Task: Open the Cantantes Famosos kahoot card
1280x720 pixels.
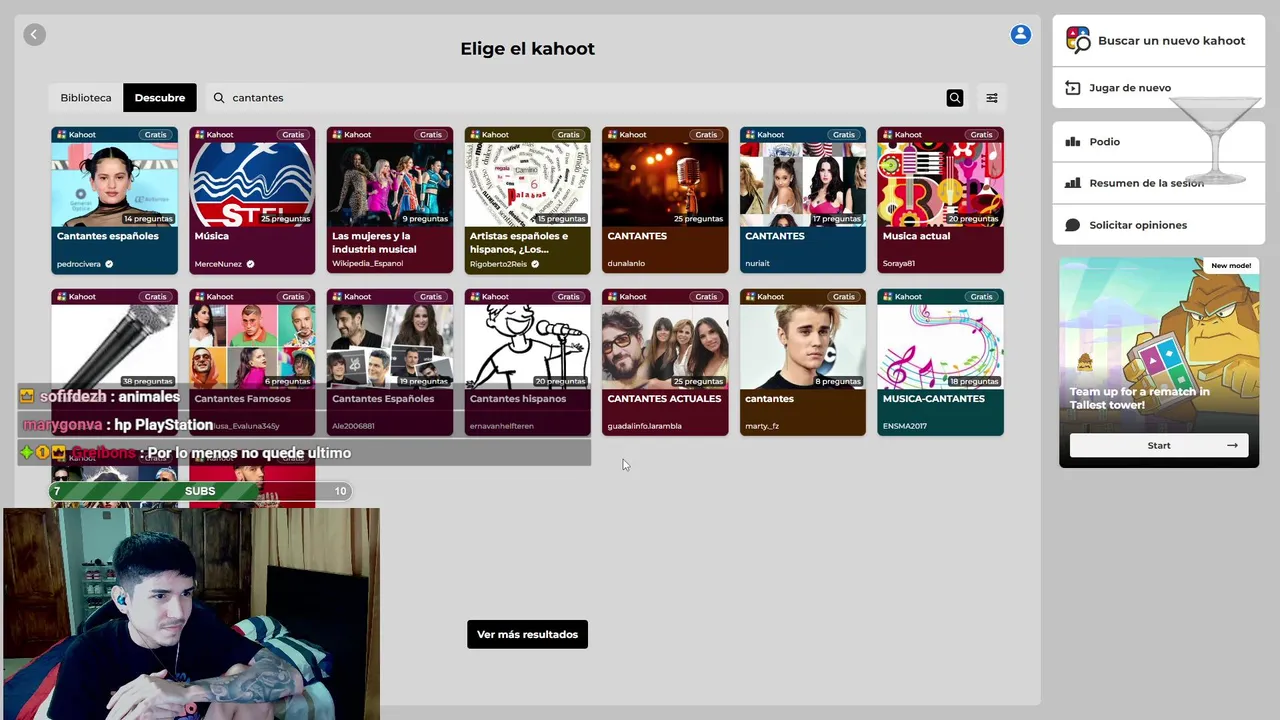Action: pyautogui.click(x=252, y=362)
